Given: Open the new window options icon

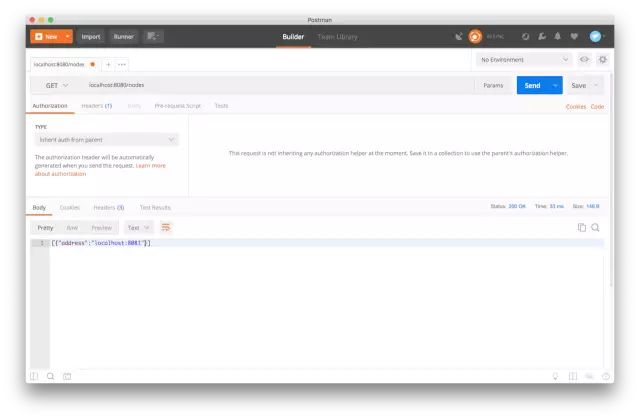Looking at the screenshot, I should 153,37.
